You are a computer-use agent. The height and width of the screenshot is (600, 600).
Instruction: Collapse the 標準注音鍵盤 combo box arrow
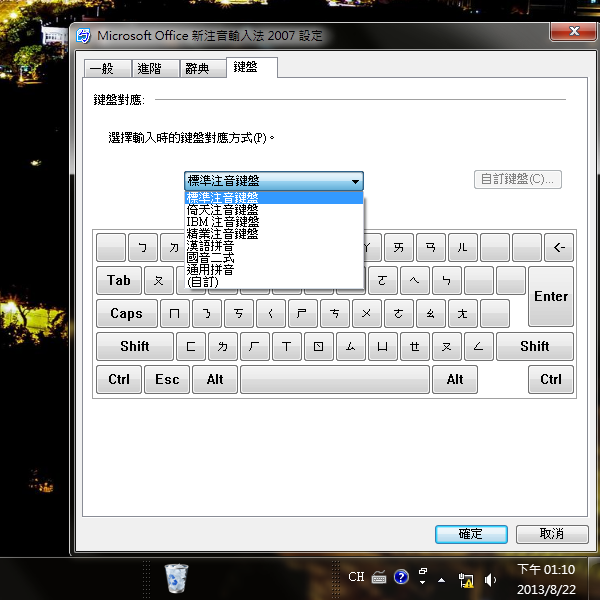tap(355, 181)
